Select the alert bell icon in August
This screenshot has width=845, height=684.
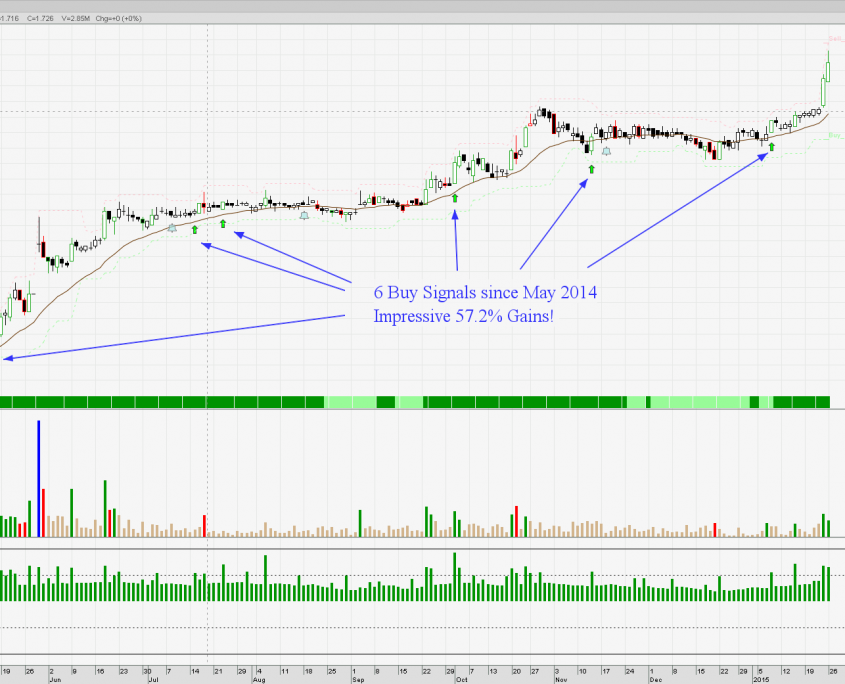tap(303, 215)
